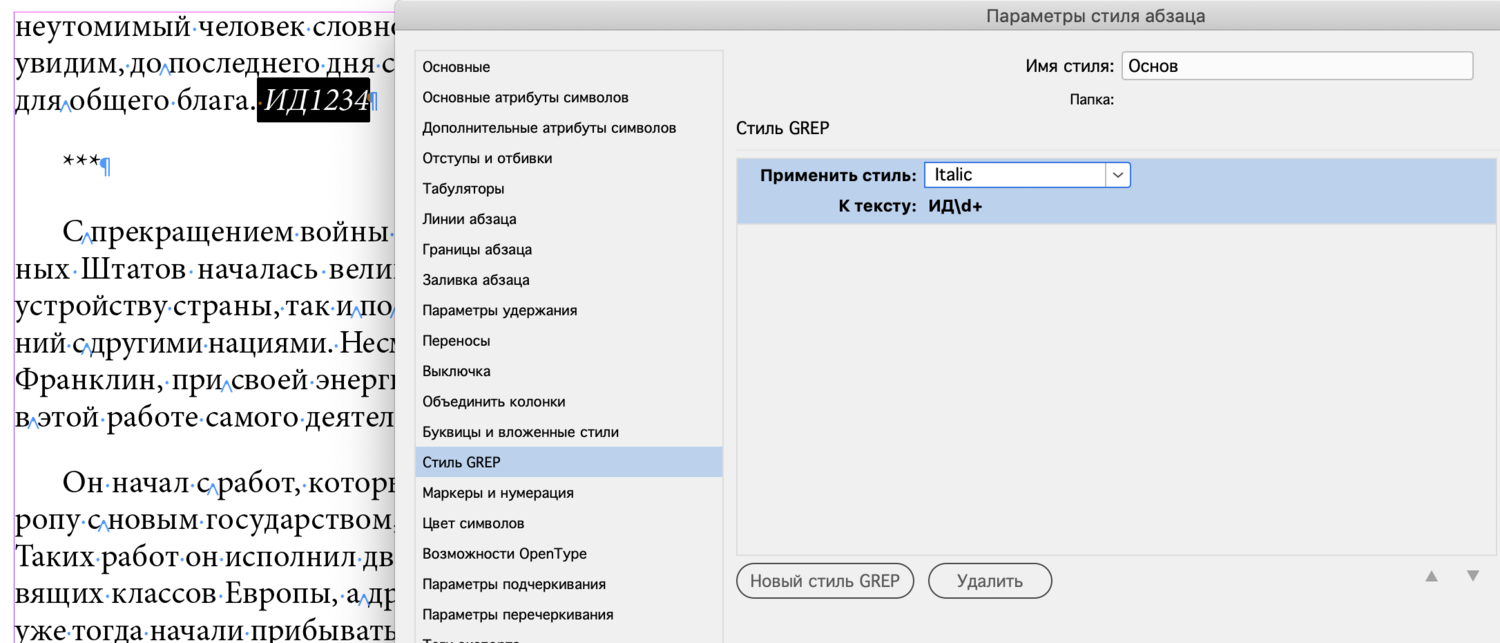Move the GREP style down with the down arrow
Screen dimensions: 1500x643
point(1472,576)
